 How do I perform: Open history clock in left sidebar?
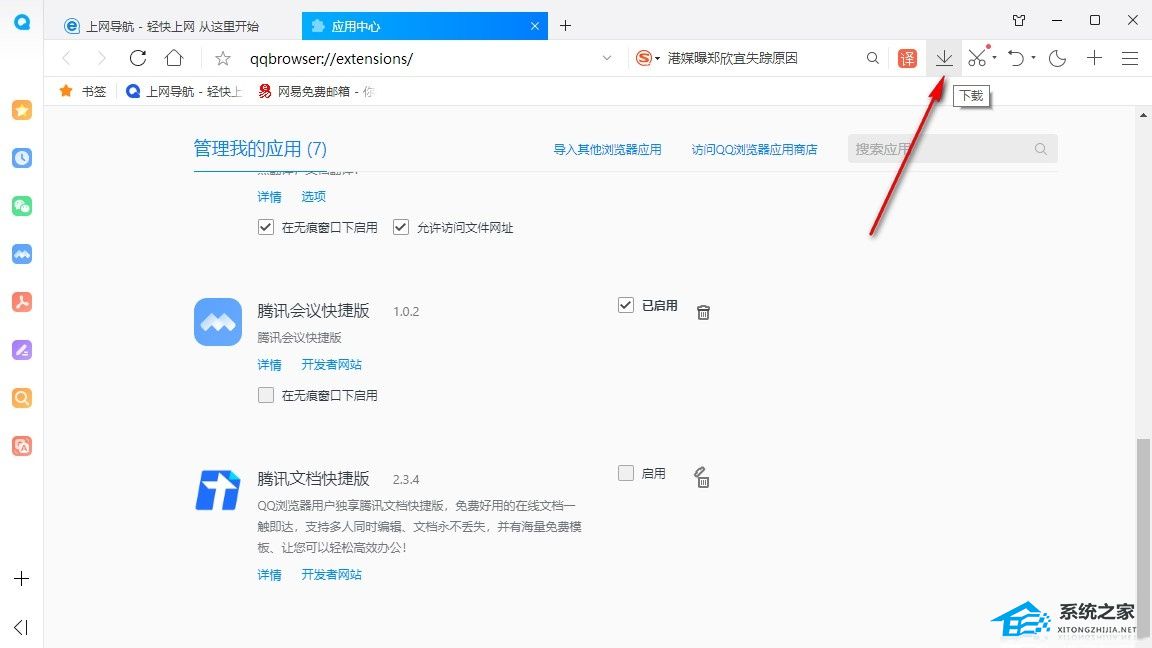pos(22,158)
